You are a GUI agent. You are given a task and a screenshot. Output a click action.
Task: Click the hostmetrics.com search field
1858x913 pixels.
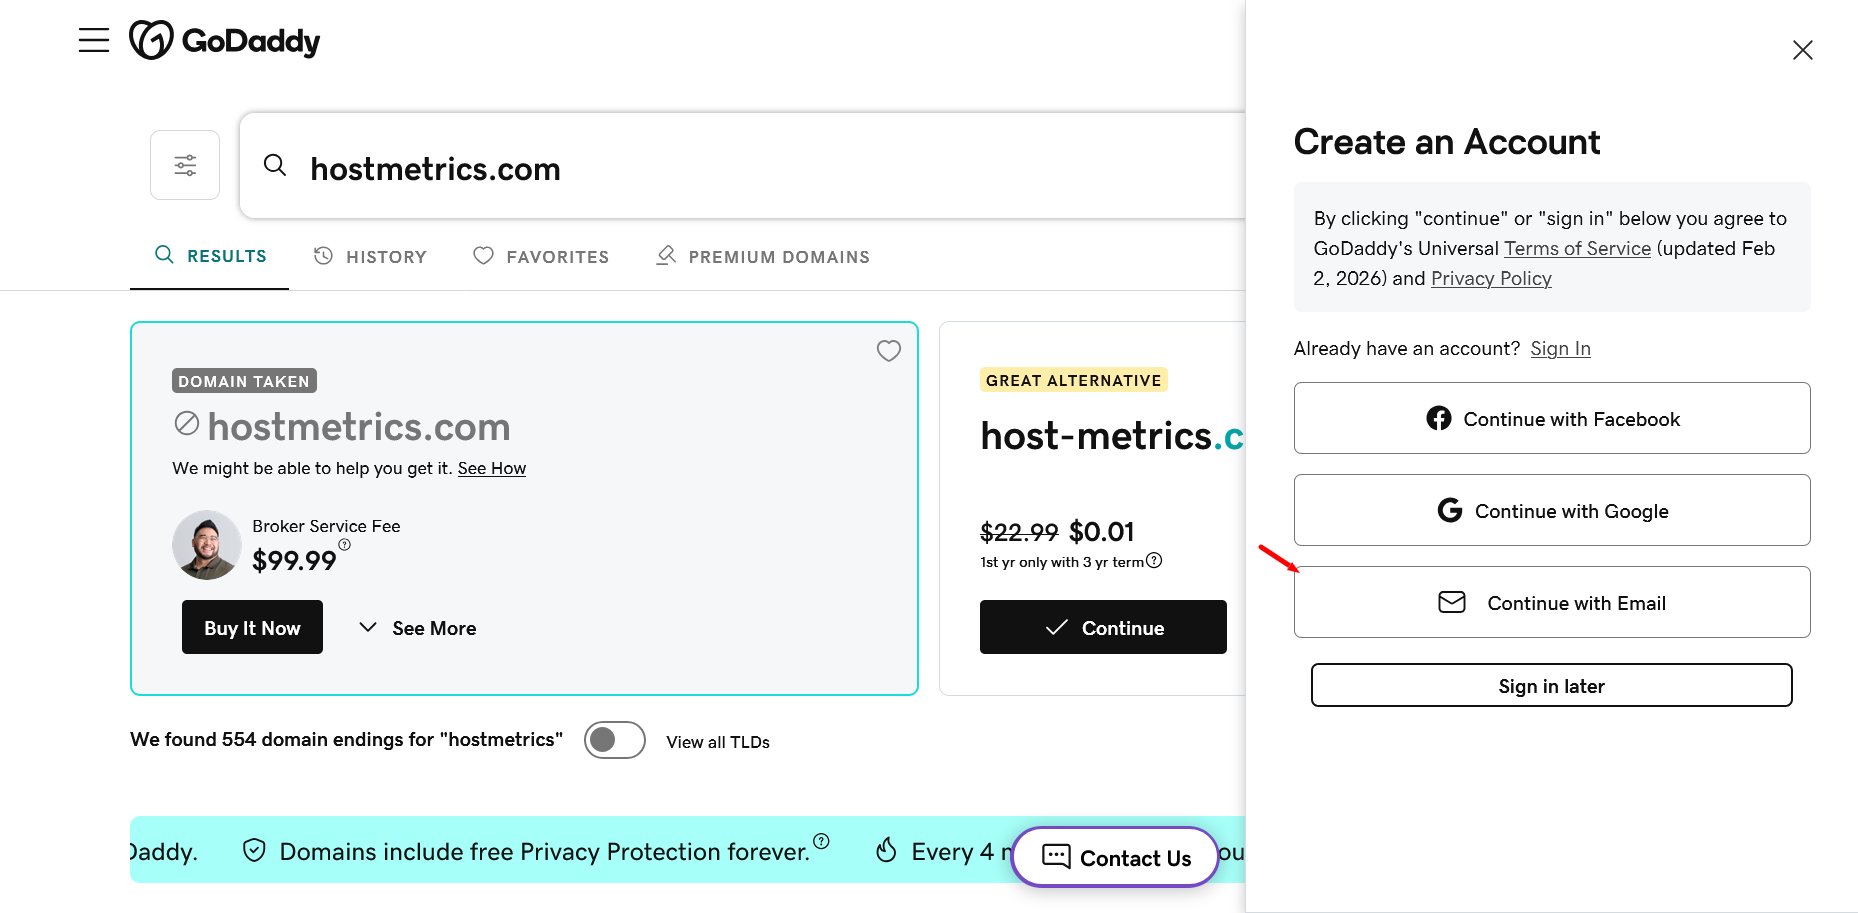(742, 166)
